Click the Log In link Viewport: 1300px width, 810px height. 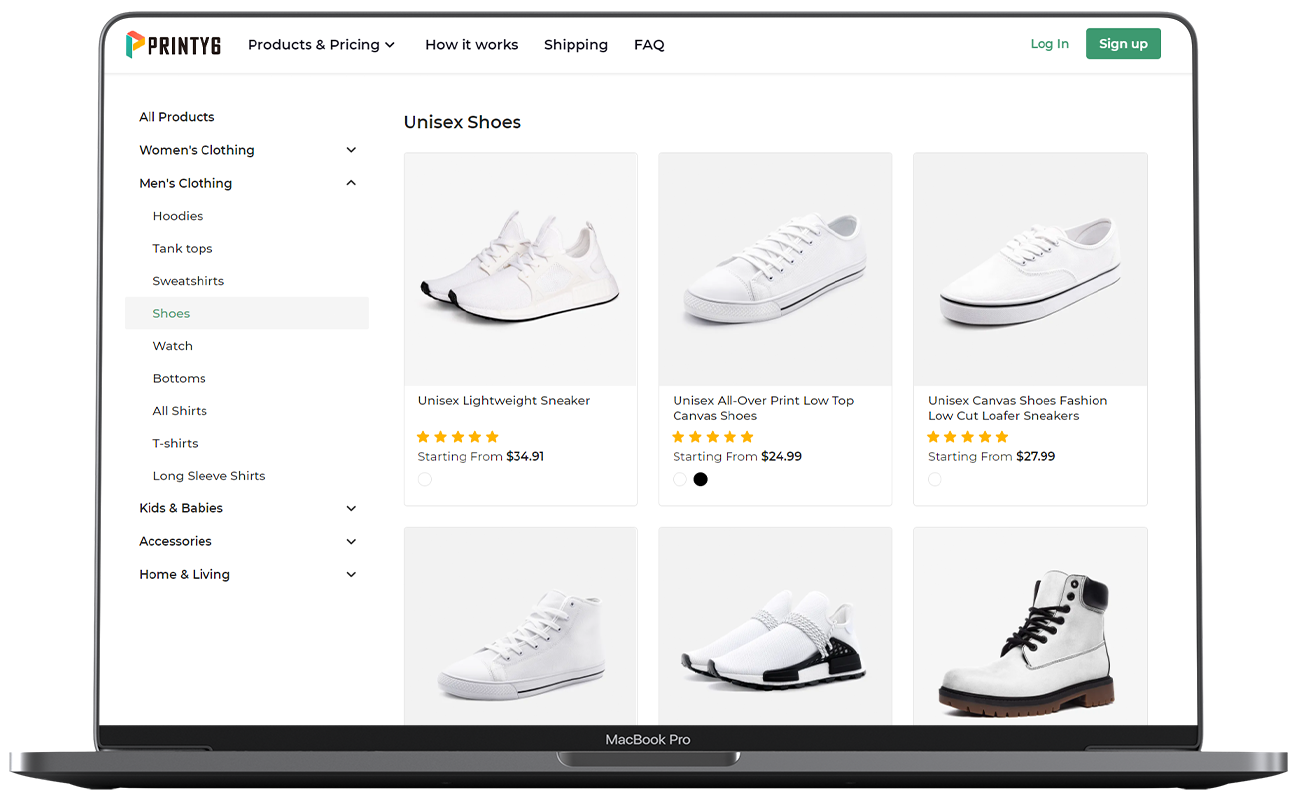pyautogui.click(x=1049, y=44)
